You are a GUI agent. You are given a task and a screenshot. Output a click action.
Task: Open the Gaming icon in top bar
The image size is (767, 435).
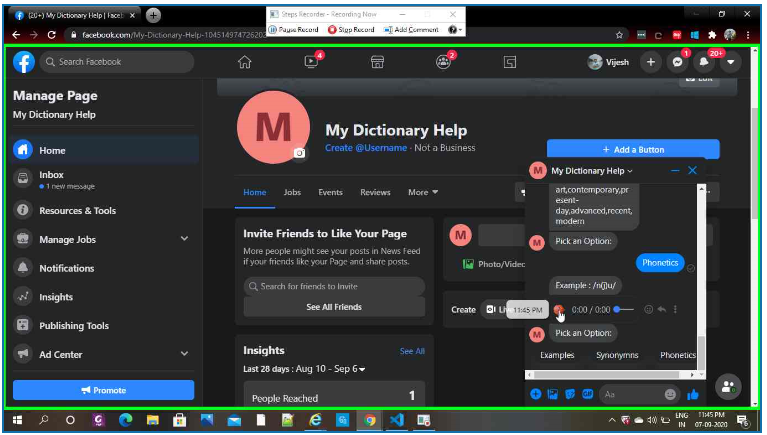coord(510,62)
